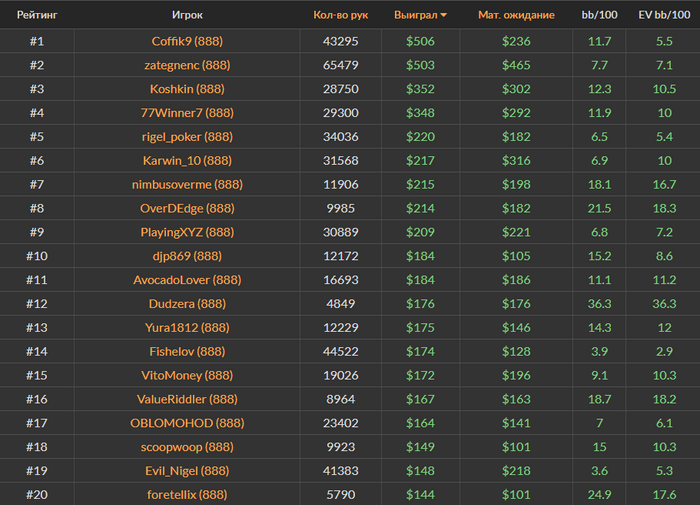Image resolution: width=700 pixels, height=505 pixels.
Task: Click the bb/100 column header
Action: click(x=599, y=15)
